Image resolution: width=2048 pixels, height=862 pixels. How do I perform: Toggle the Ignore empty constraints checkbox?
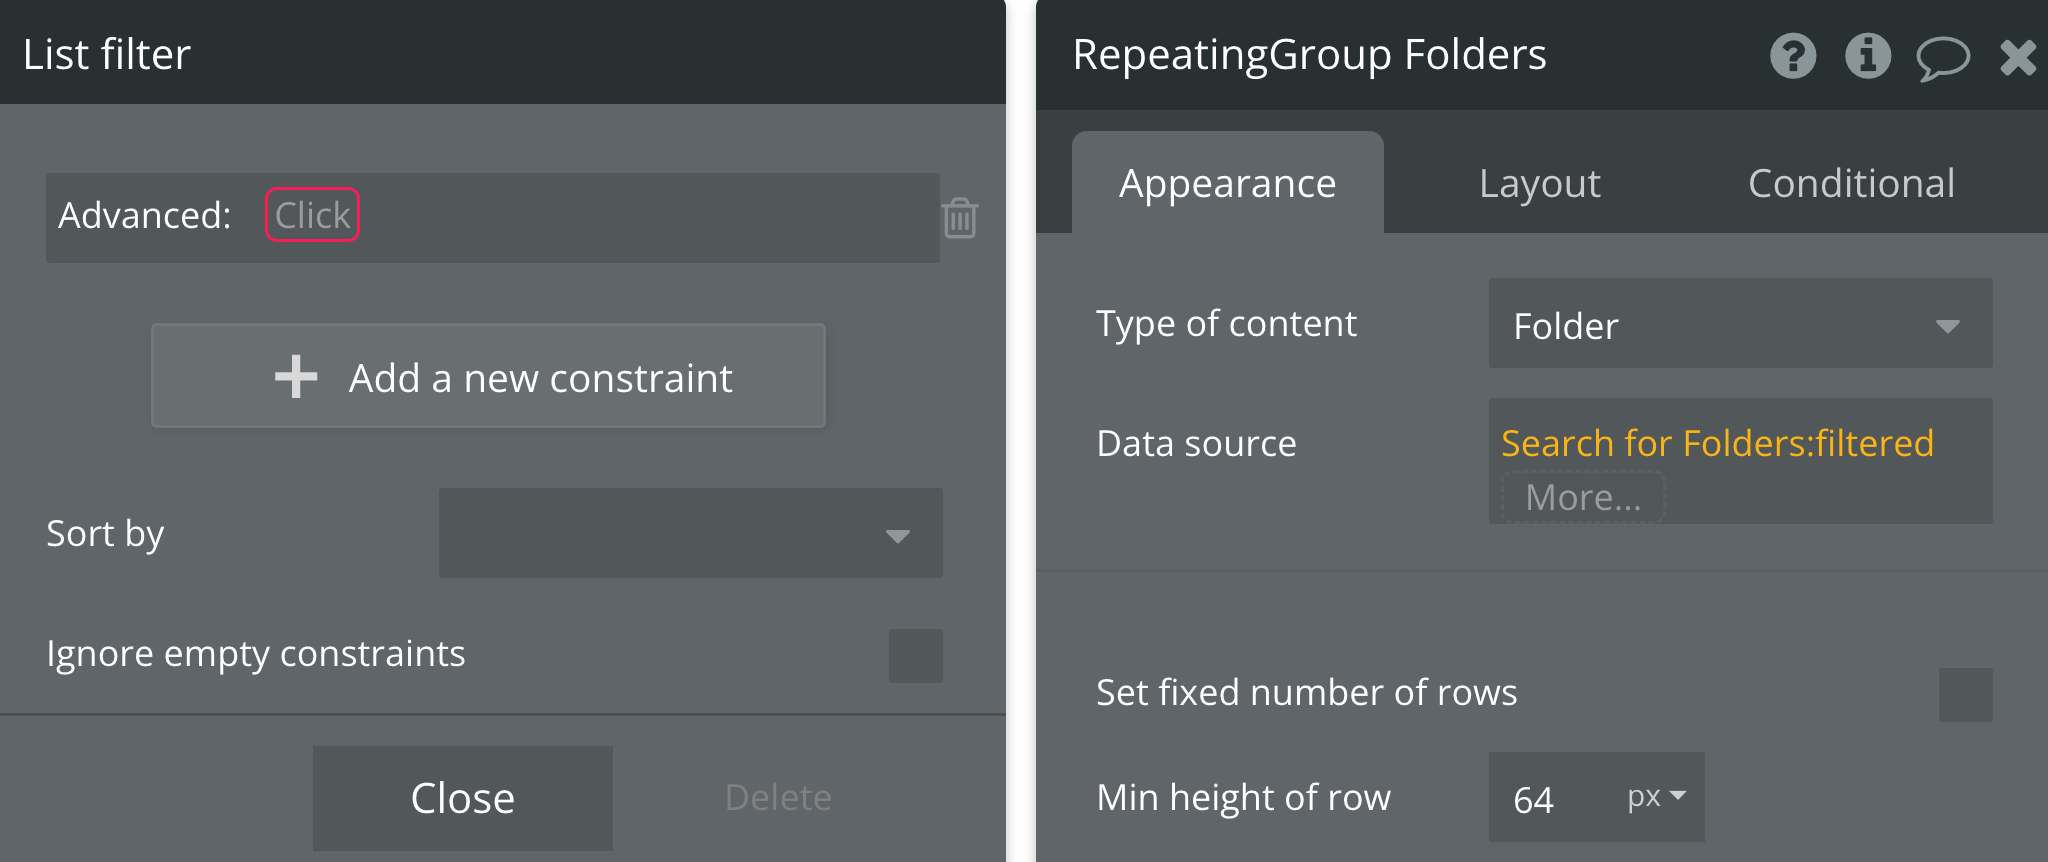coord(915,655)
